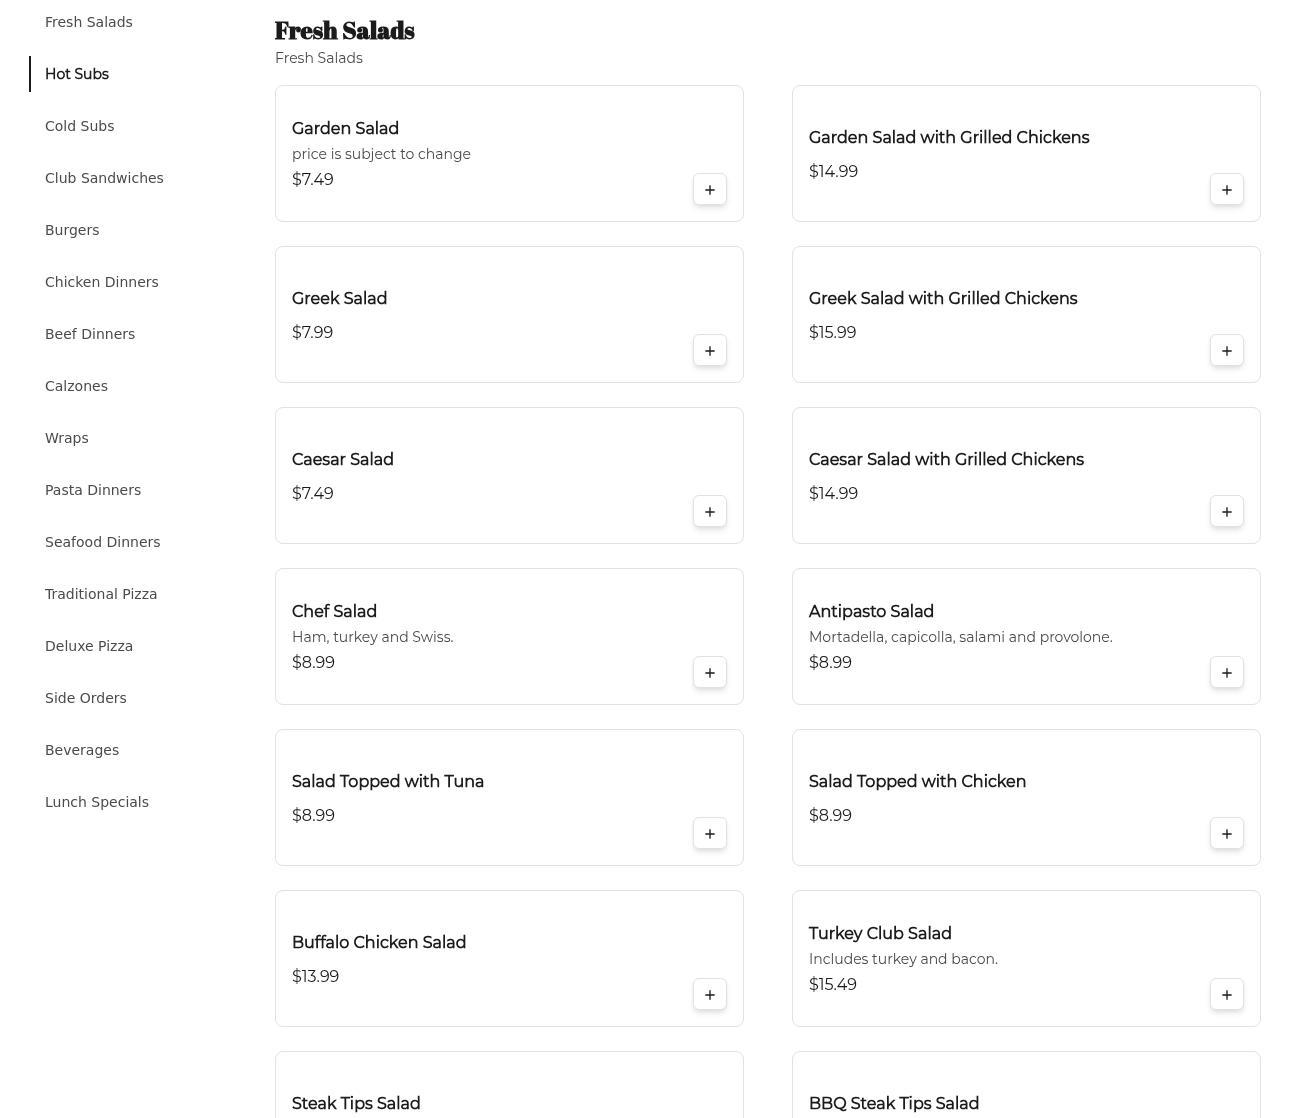Add Garden Salad with plus icon

(x=710, y=190)
